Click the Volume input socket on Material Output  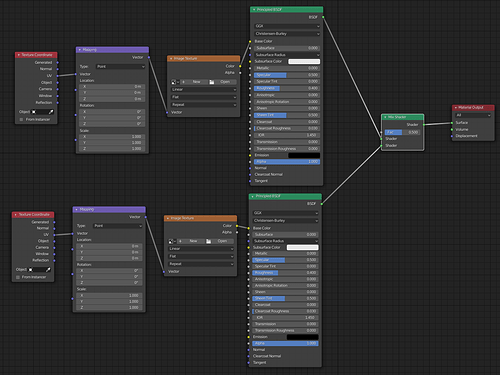pyautogui.click(x=452, y=129)
